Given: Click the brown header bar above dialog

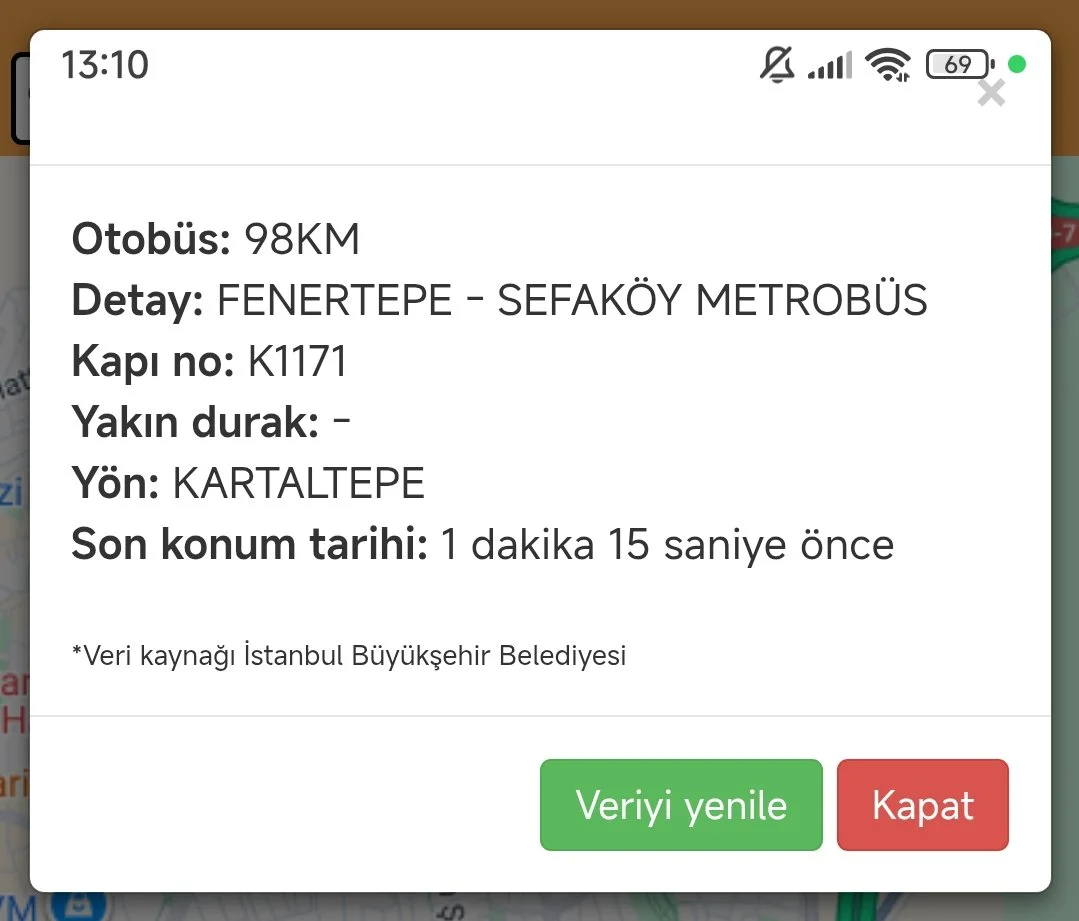Looking at the screenshot, I should click(540, 14).
